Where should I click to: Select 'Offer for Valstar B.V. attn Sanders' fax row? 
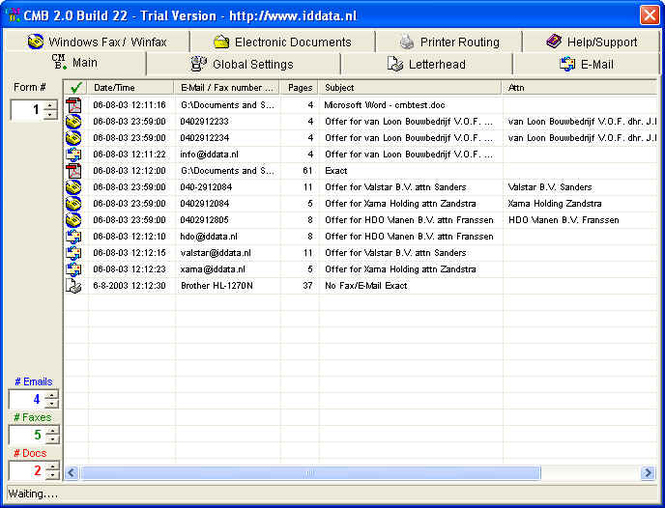[395, 187]
